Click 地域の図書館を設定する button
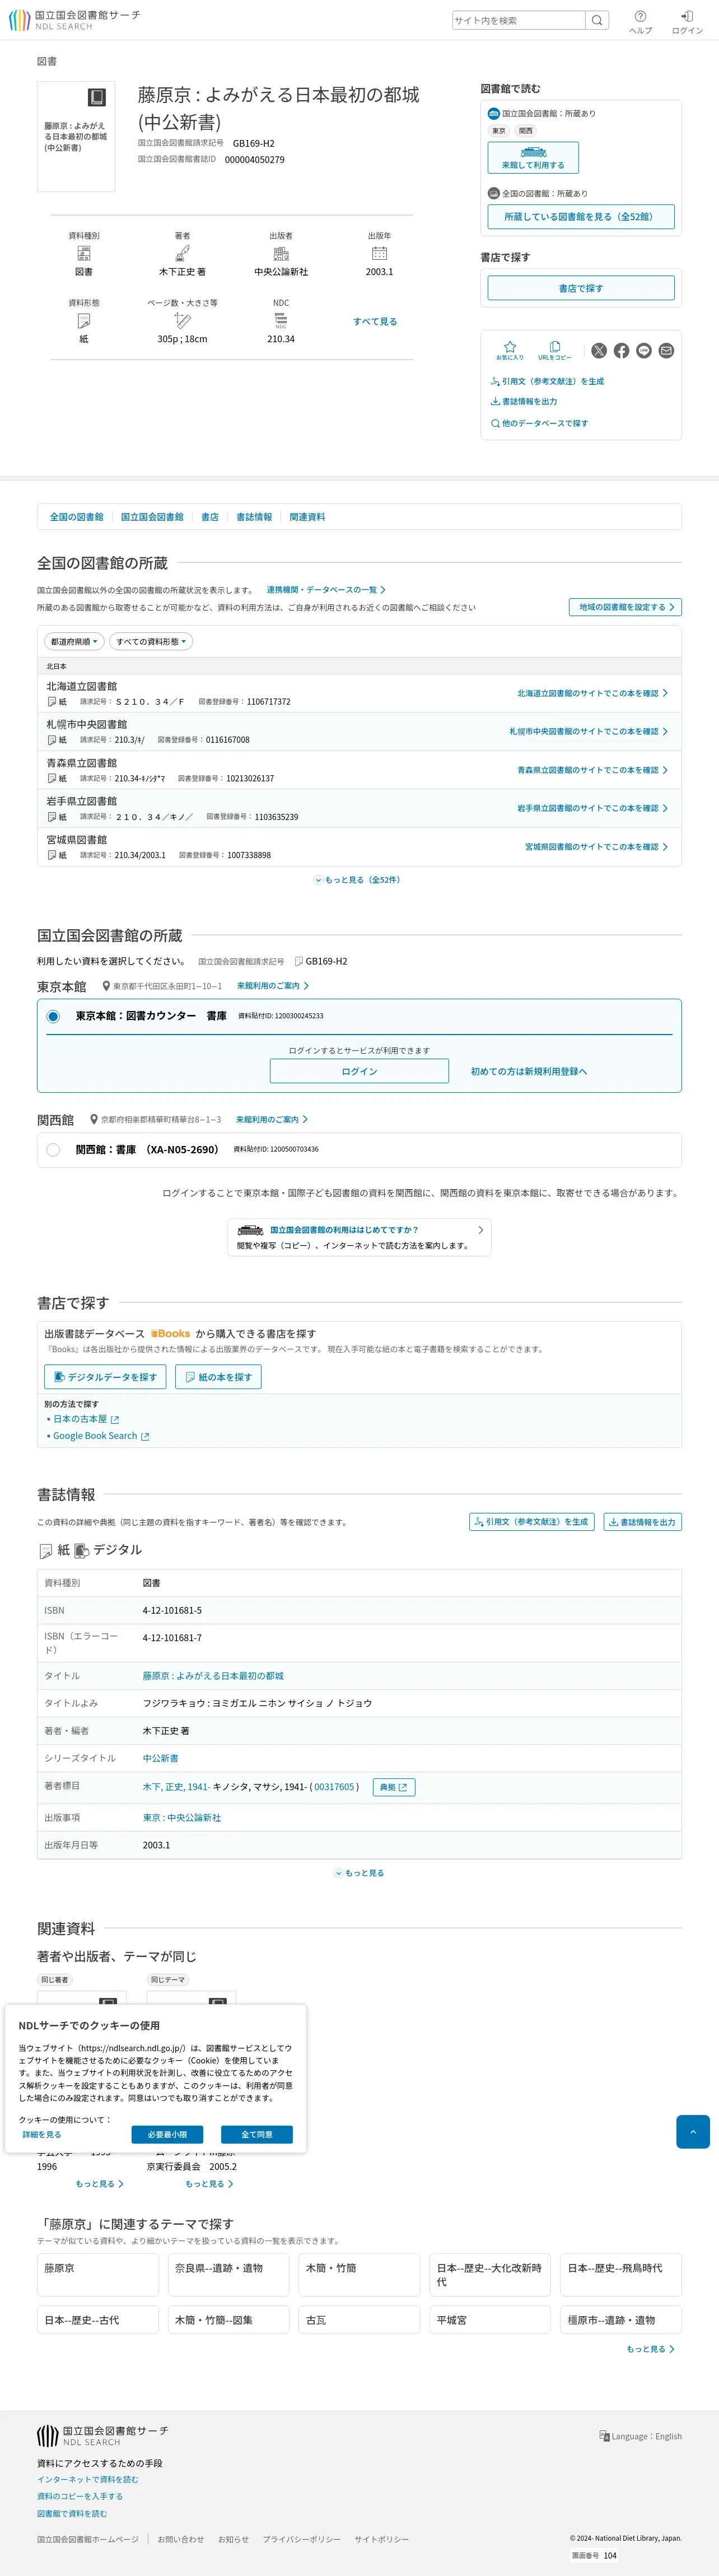The width and height of the screenshot is (719, 2576). coord(625,607)
